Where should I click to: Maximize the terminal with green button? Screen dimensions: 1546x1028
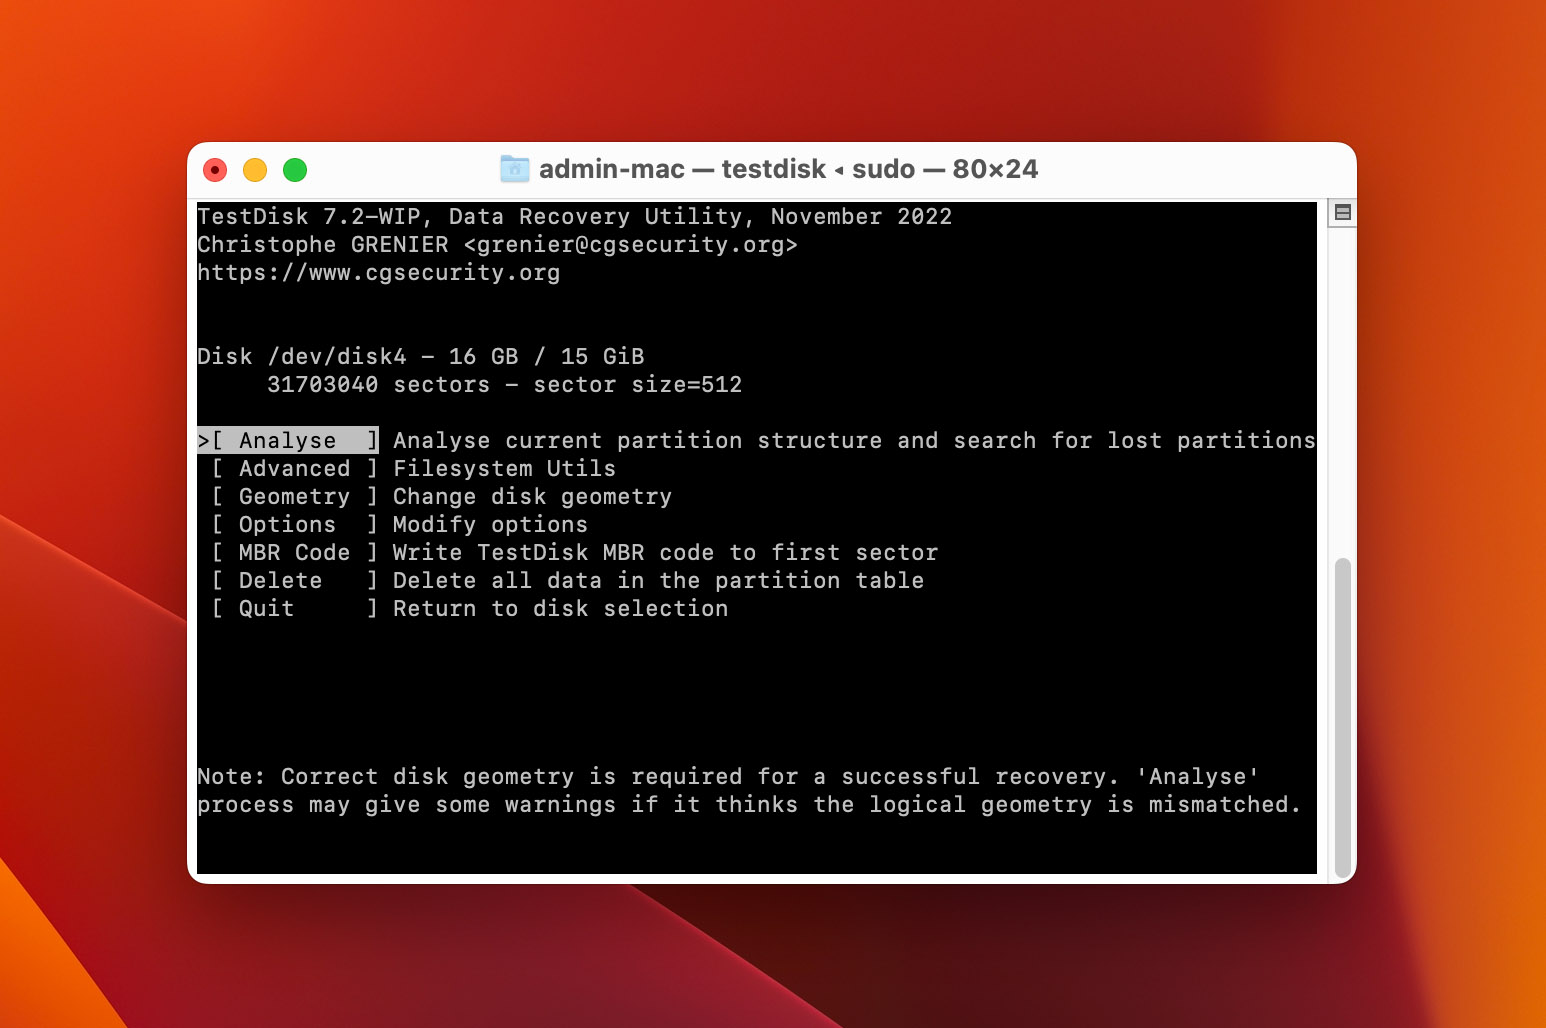(x=295, y=170)
